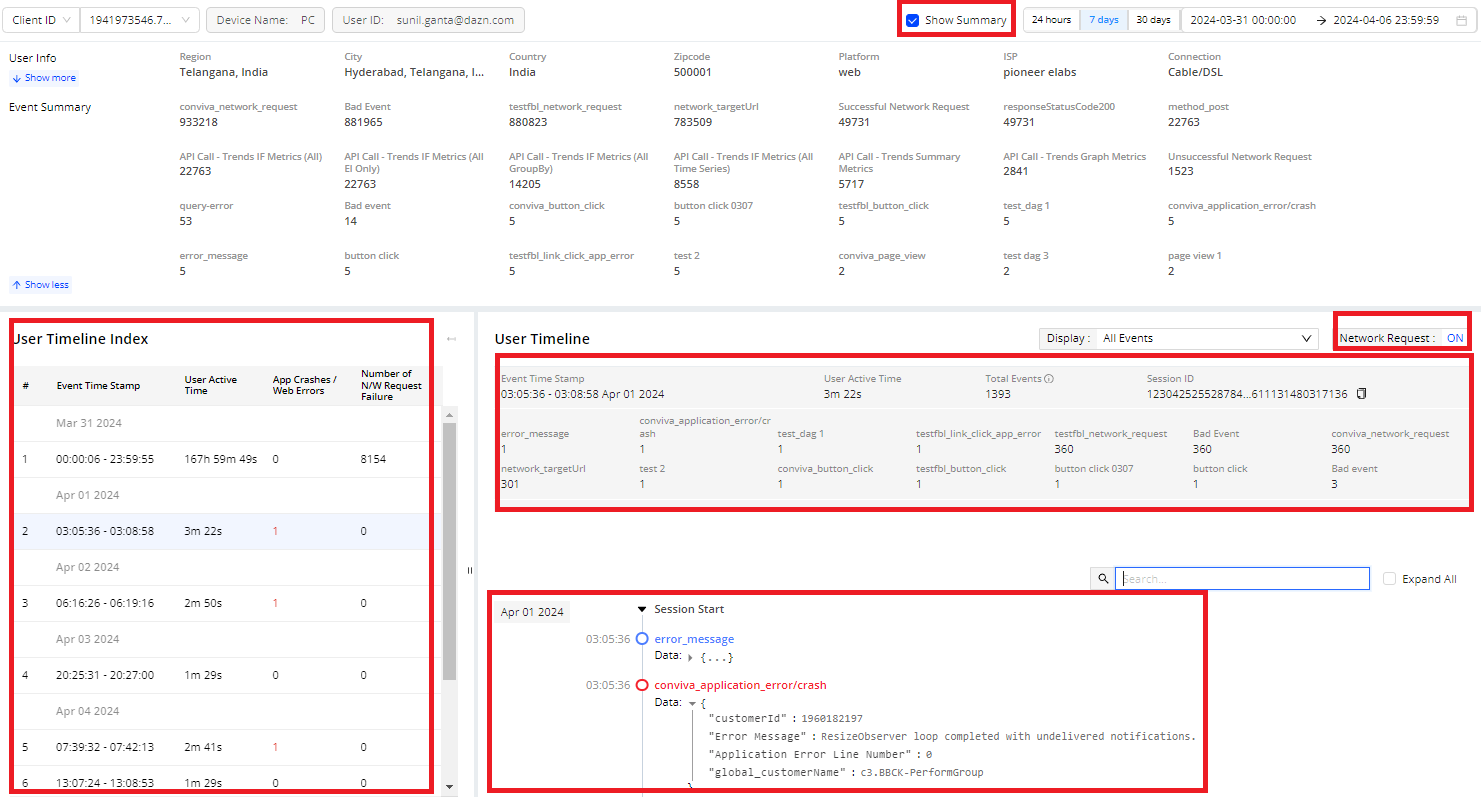1481x797 pixels.
Task: Uncheck the Show Summary checkbox
Action: (912, 20)
